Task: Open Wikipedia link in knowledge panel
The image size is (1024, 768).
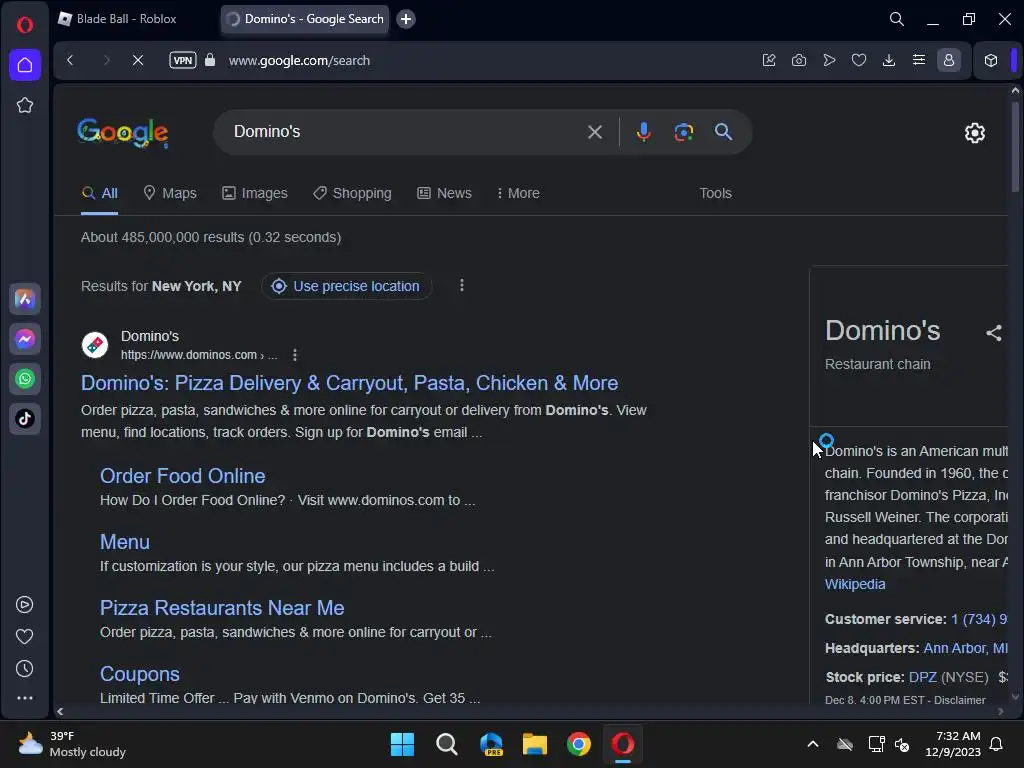Action: 855,584
